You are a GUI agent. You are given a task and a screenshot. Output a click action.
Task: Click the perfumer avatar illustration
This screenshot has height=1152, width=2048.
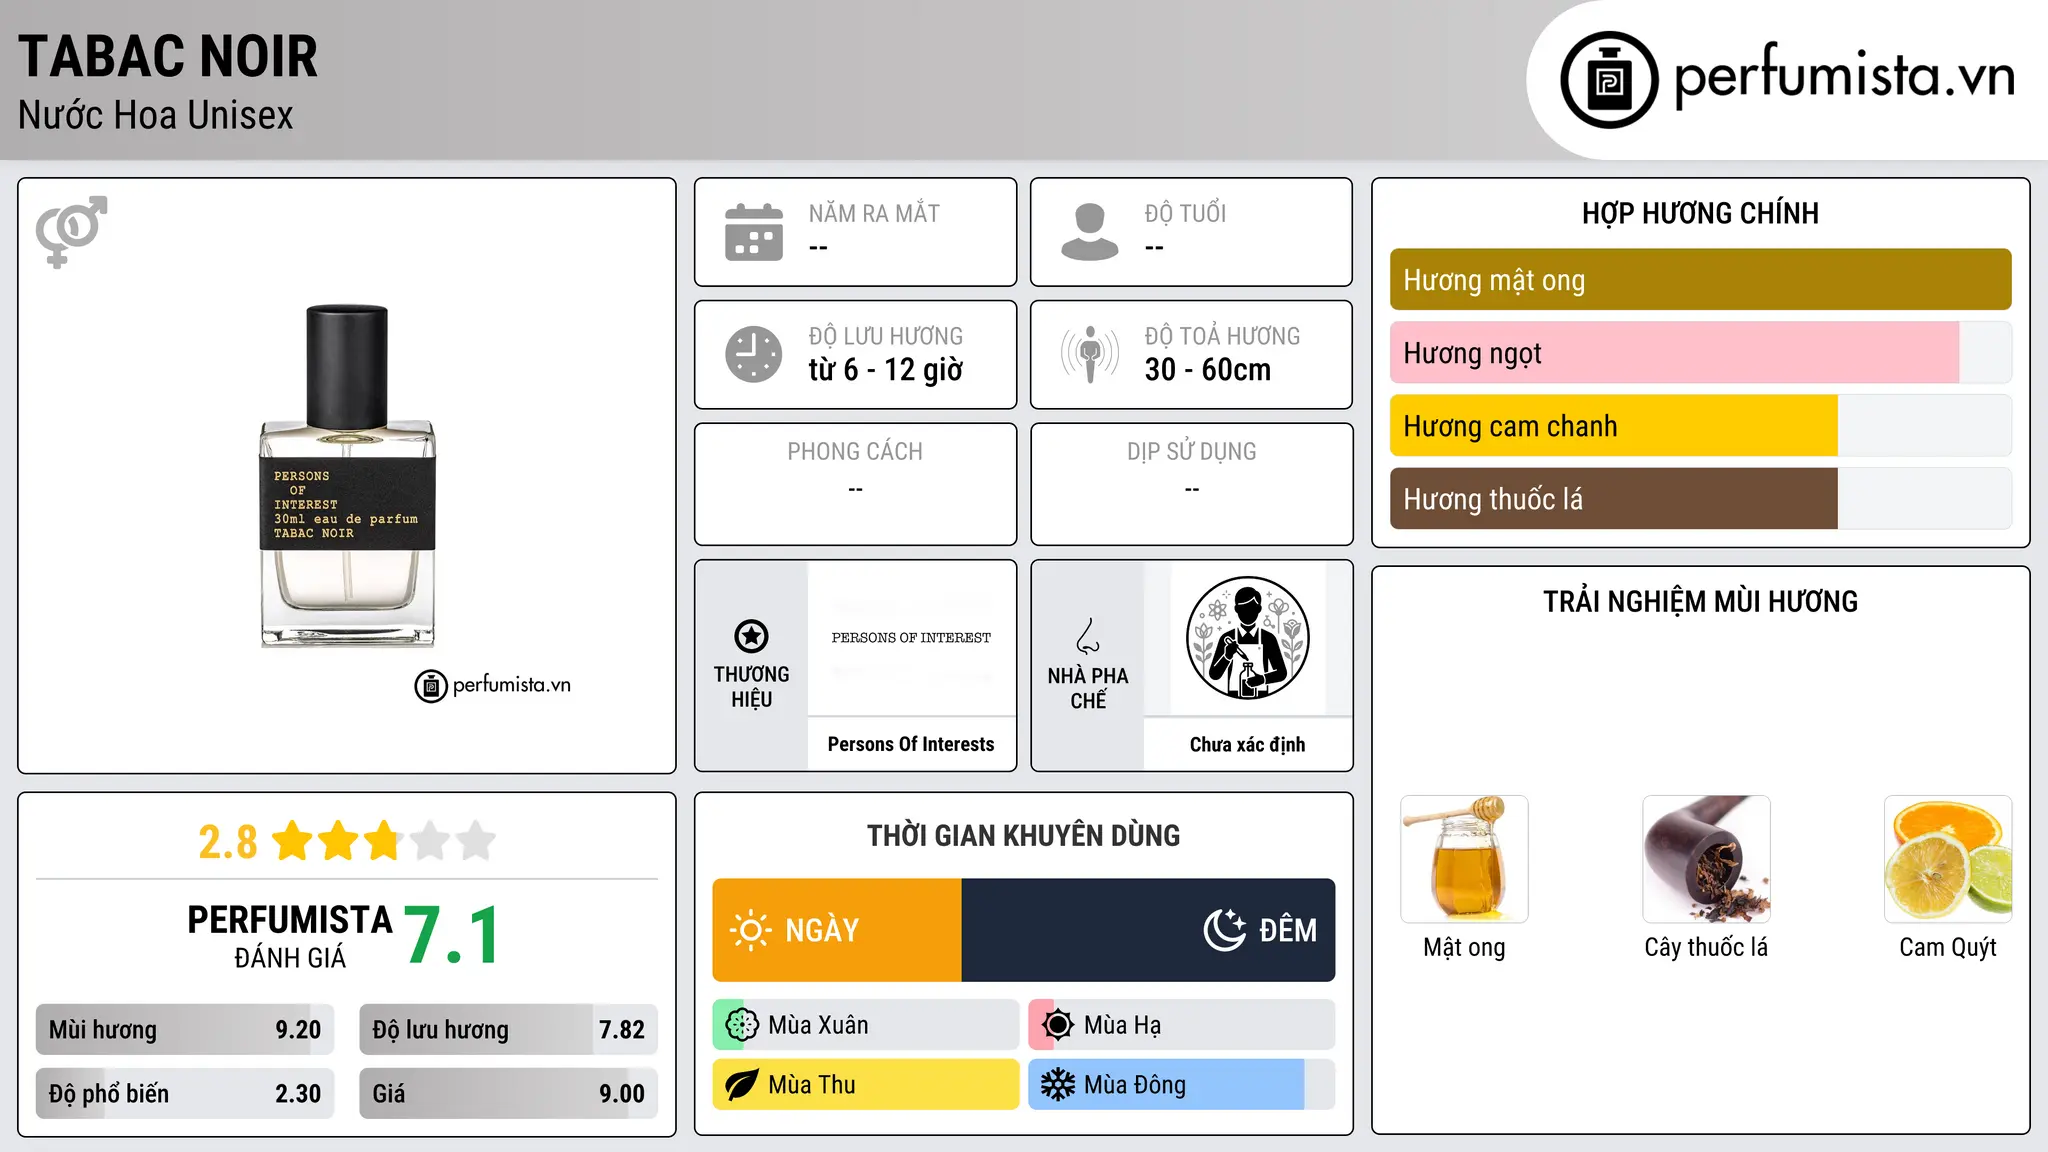1247,638
